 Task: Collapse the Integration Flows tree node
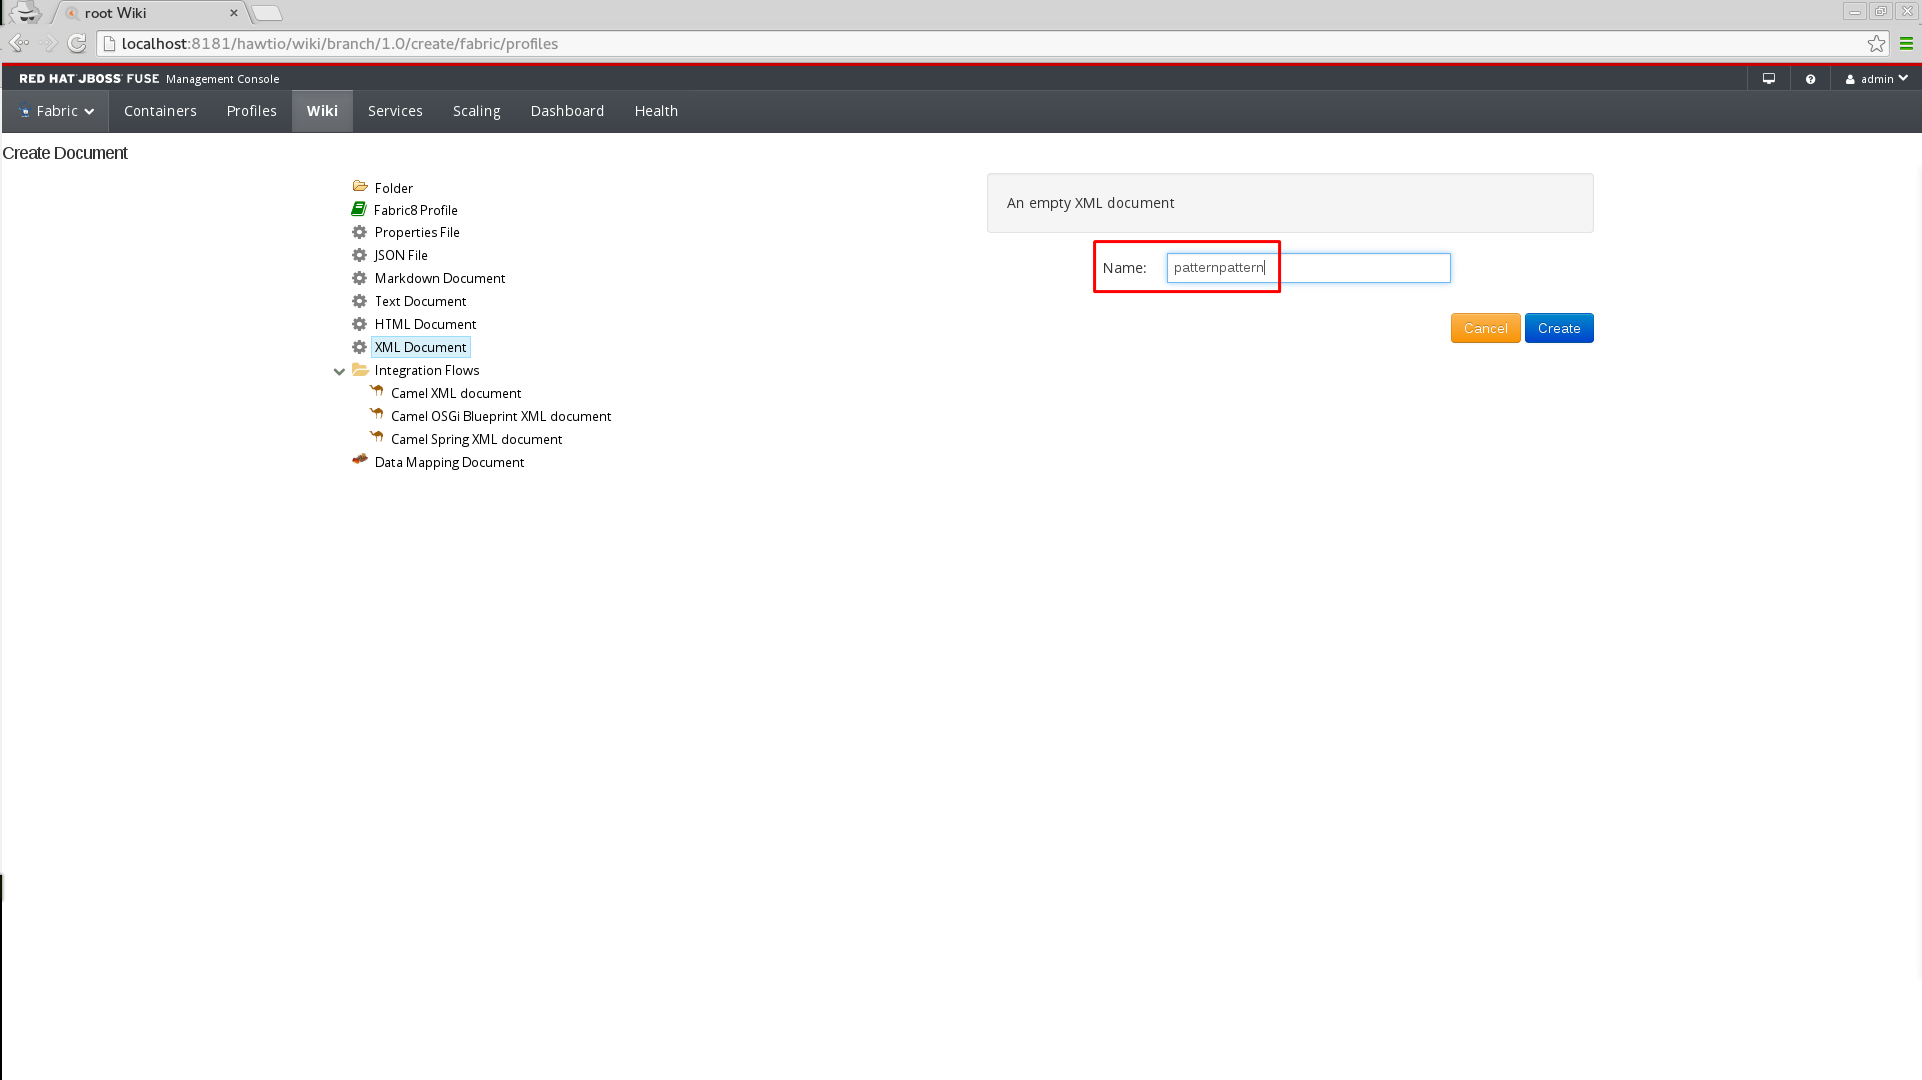pyautogui.click(x=339, y=371)
